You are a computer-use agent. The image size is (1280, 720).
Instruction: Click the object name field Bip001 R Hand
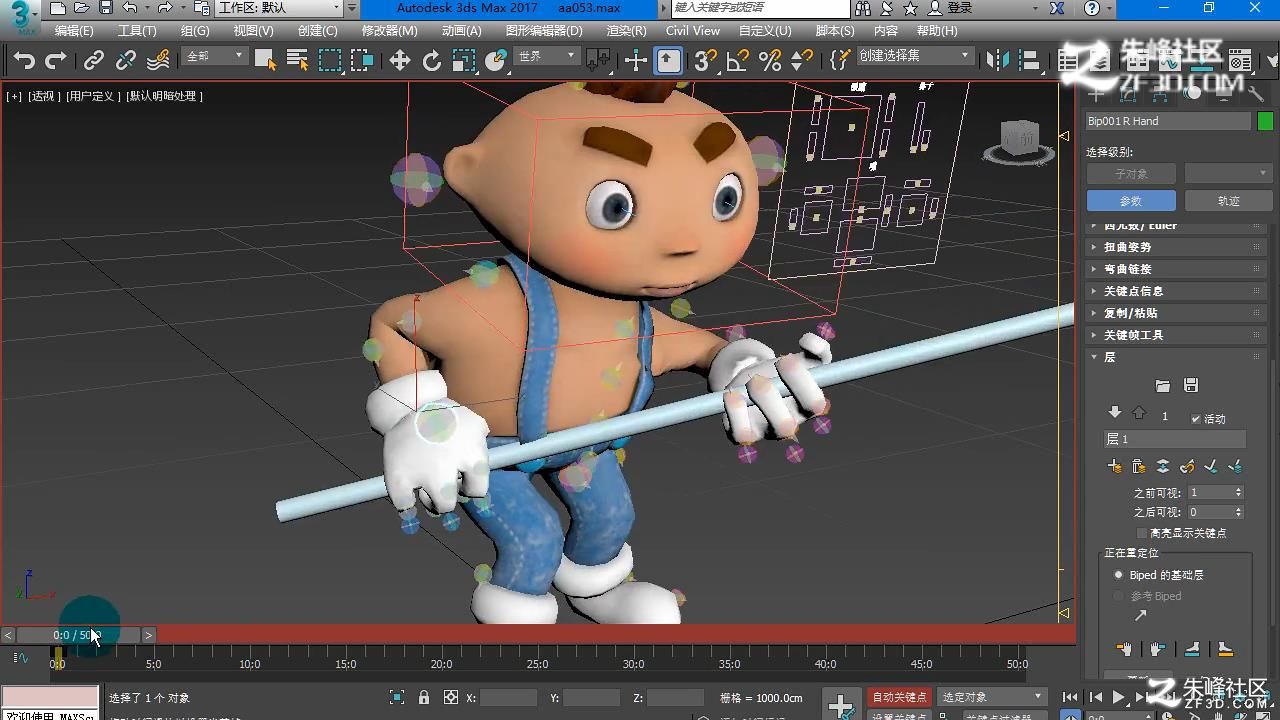pos(1168,121)
